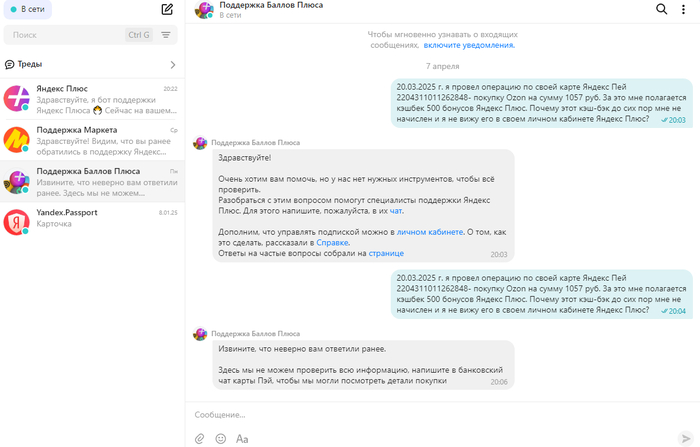Open the В сети status selector
This screenshot has height=447, width=700.
click(27, 9)
